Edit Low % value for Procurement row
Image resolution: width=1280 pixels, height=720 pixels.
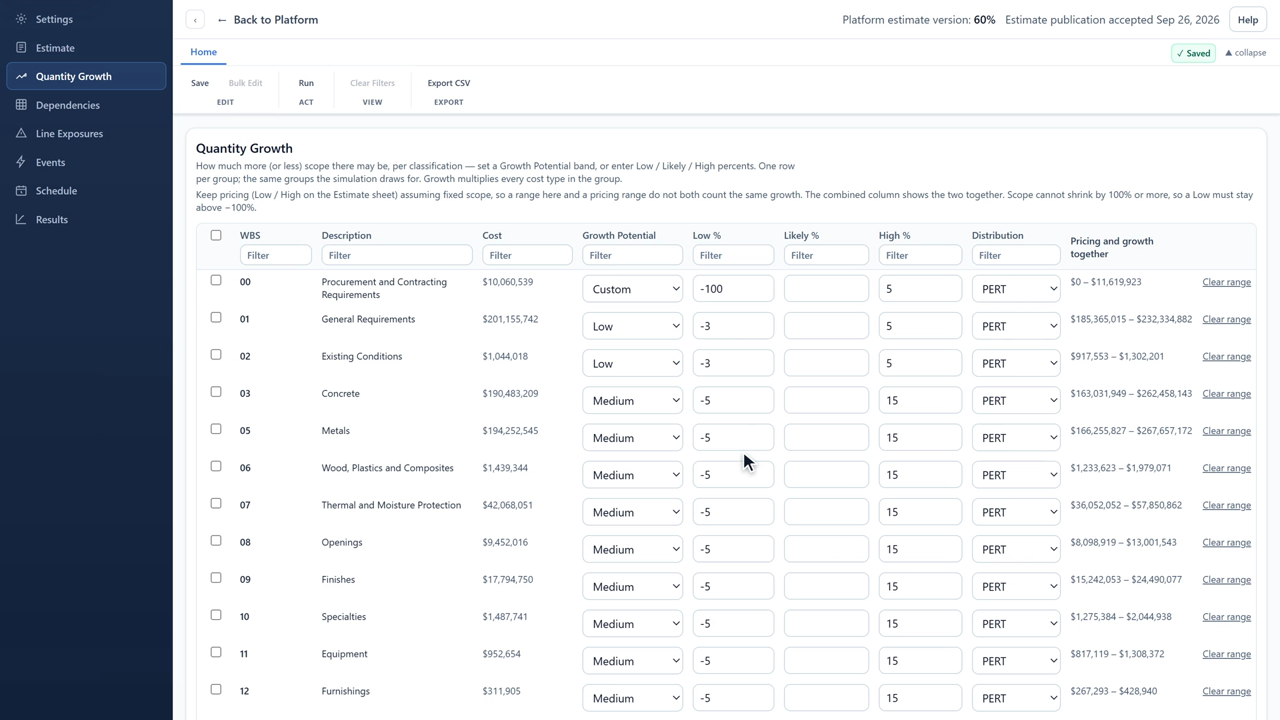[x=733, y=289]
